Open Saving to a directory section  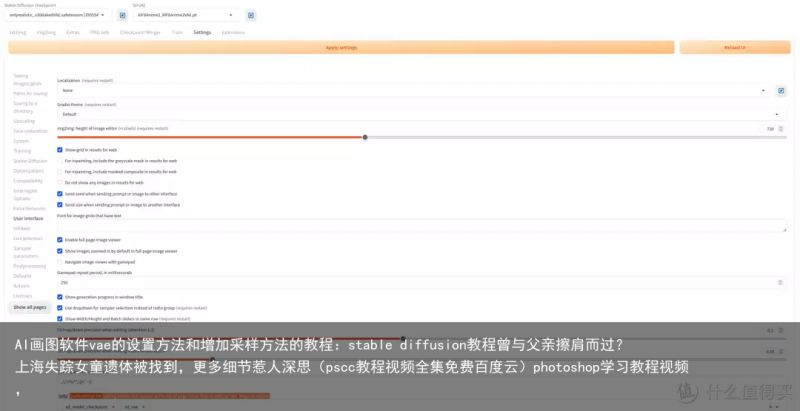coord(25,107)
